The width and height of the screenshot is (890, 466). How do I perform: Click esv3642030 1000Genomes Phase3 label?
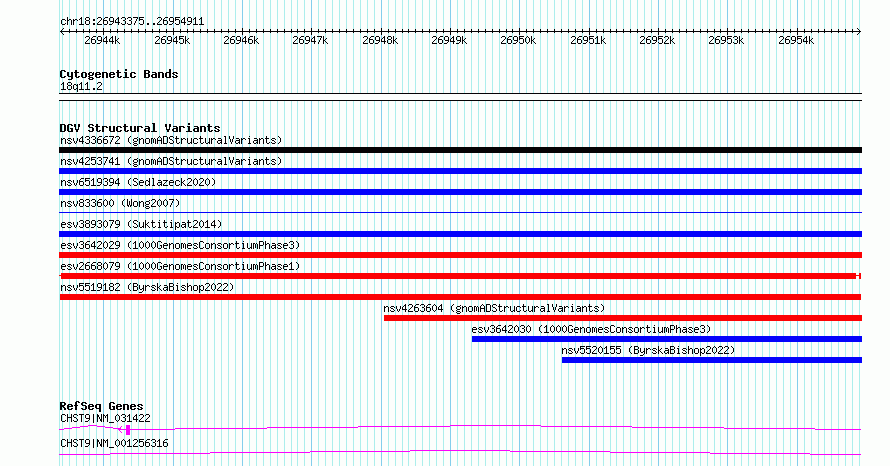pos(591,329)
